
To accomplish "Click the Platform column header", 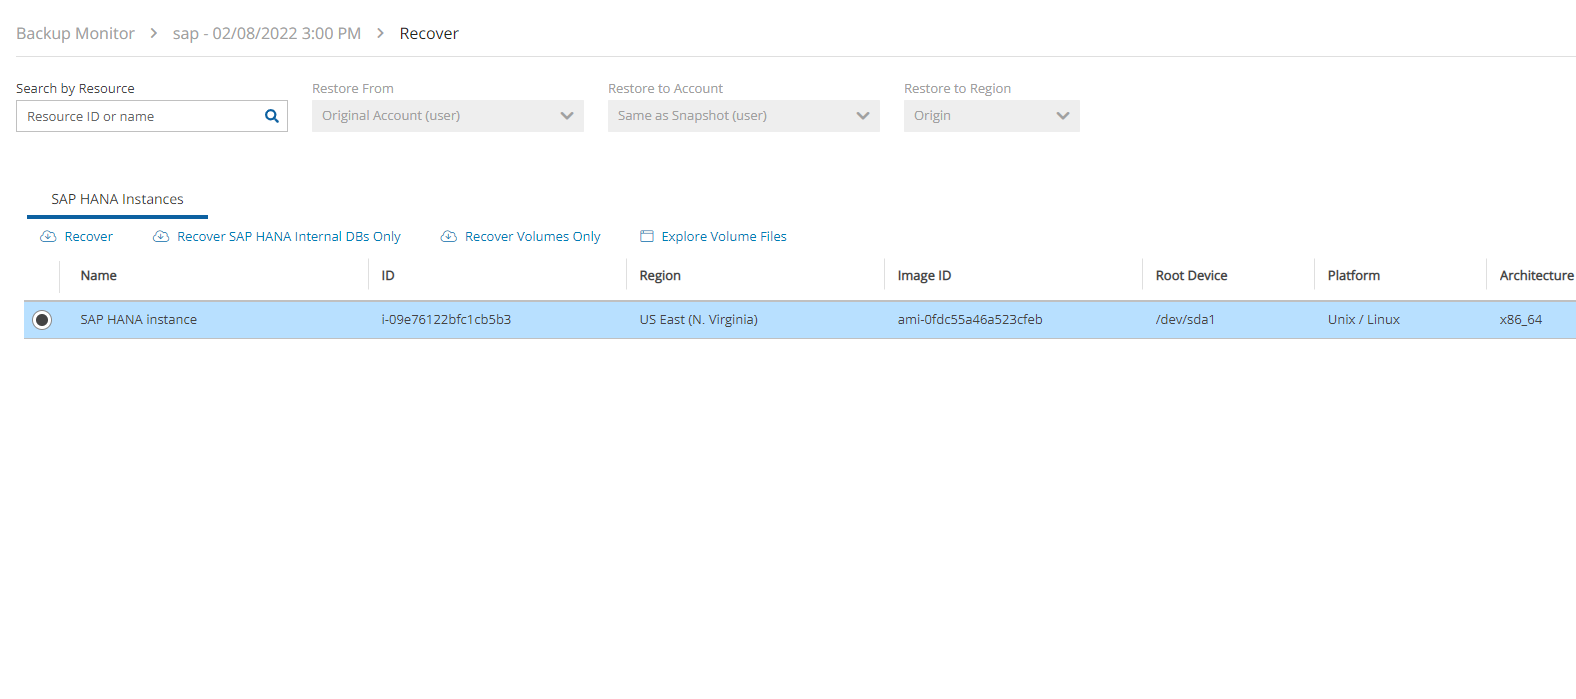I will point(1353,276).
